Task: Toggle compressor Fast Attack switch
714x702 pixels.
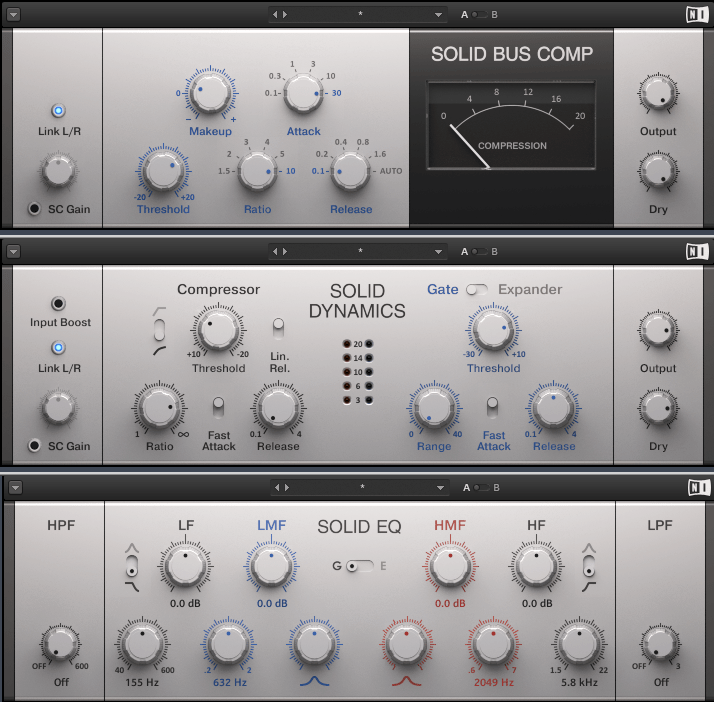Action: pos(219,407)
